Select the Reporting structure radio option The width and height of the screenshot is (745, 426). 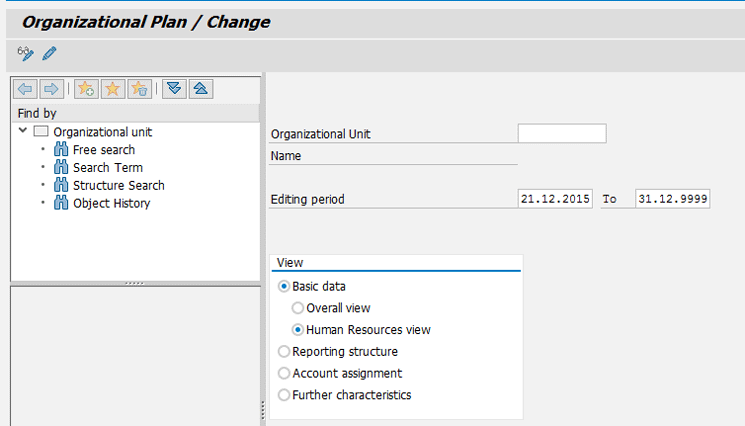pos(284,352)
